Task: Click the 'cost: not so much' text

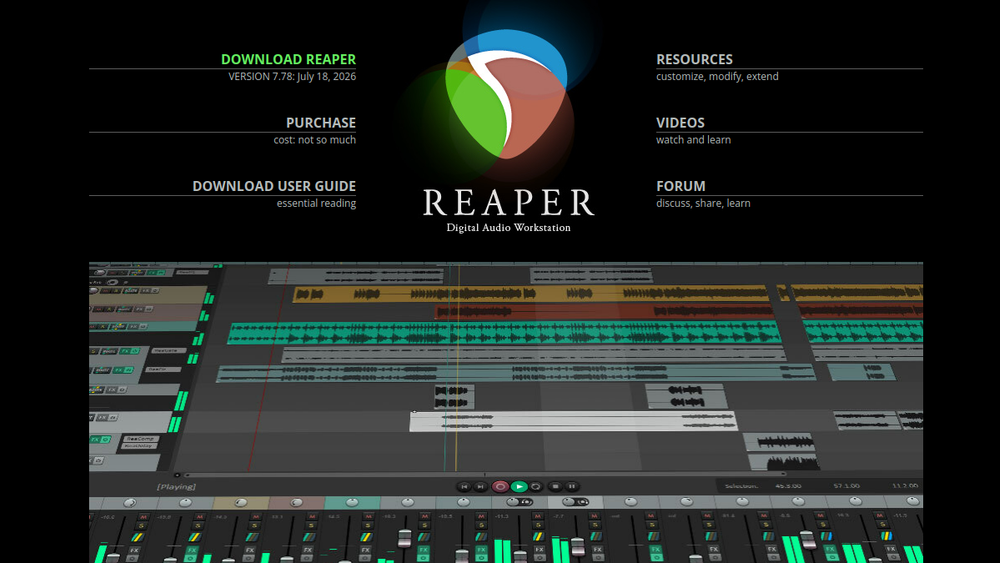Action: point(314,140)
